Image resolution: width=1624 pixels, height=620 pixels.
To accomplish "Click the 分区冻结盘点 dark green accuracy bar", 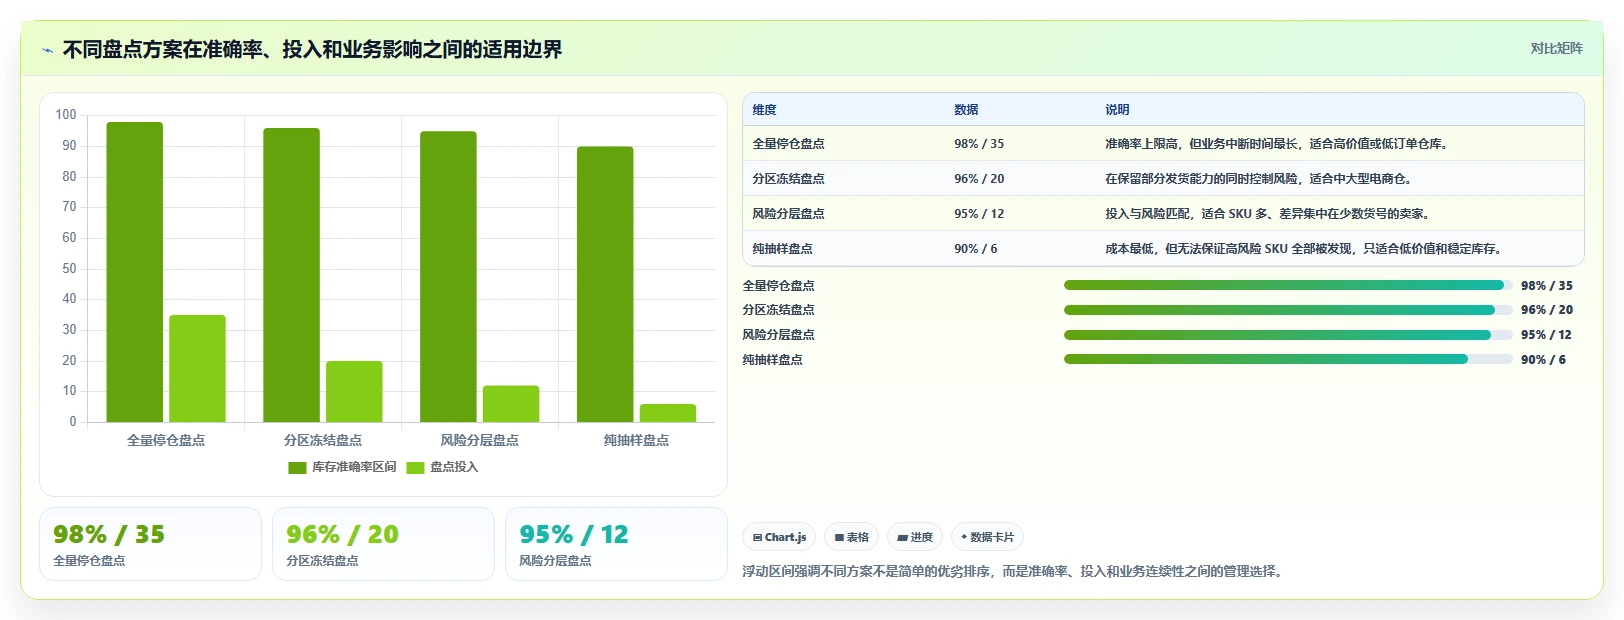I will 291,275.
